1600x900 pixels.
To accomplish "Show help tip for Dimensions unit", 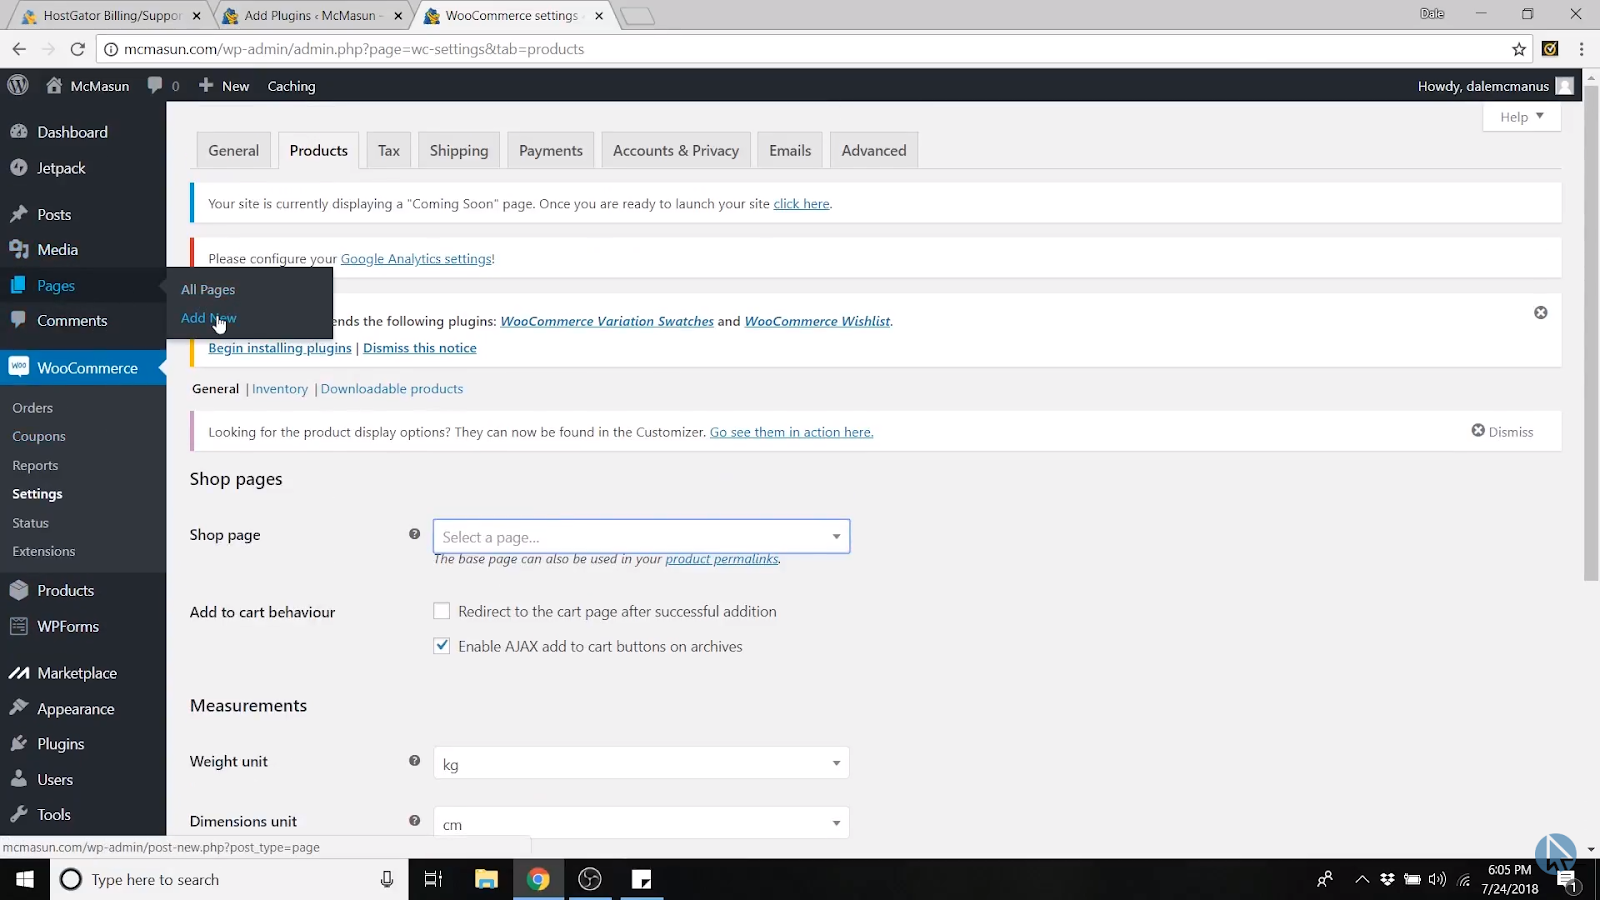I will point(414,821).
